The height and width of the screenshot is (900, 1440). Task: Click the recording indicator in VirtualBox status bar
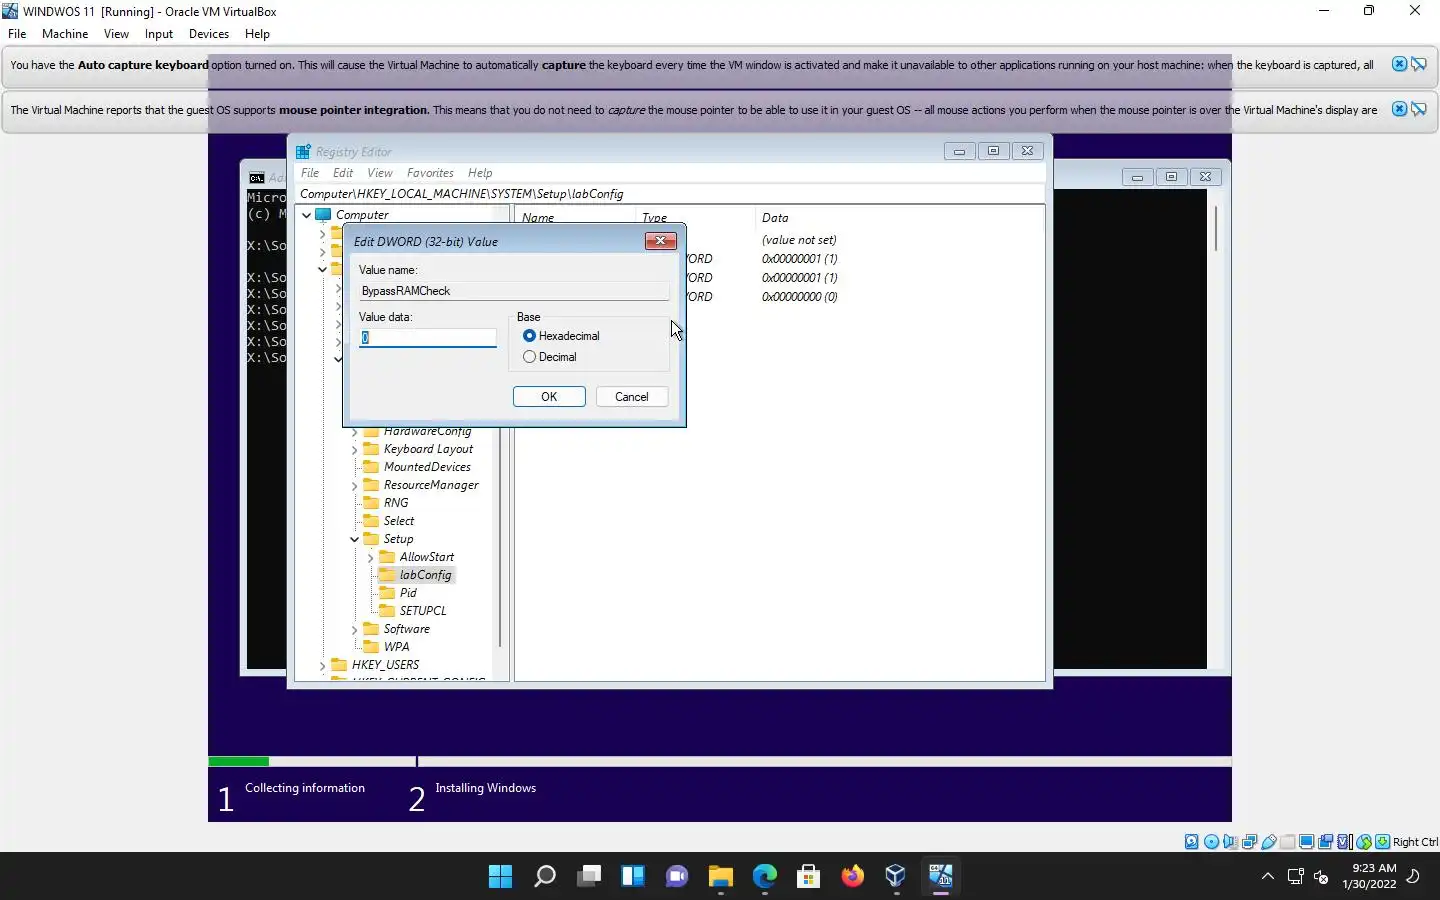point(1326,842)
